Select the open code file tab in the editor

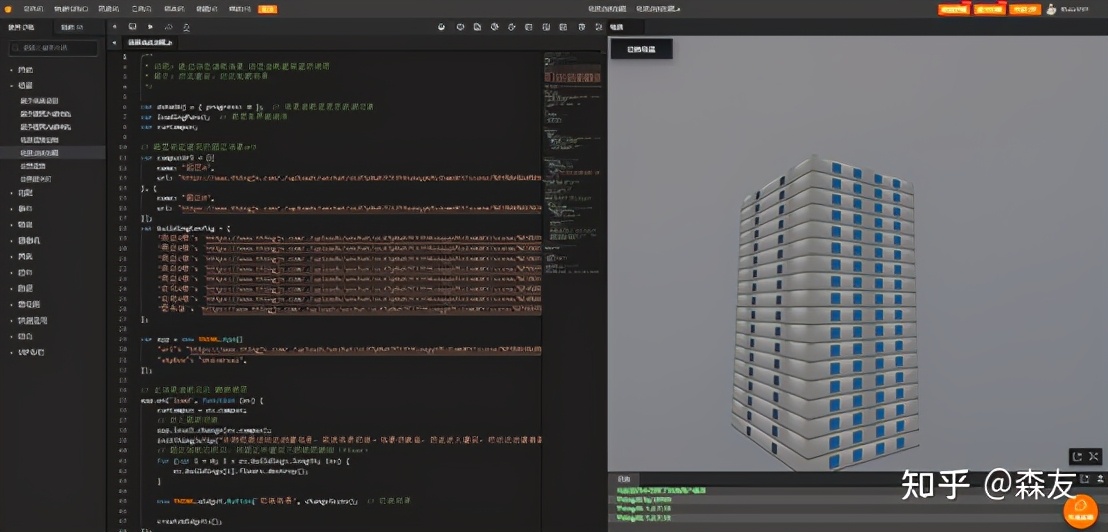(x=148, y=43)
